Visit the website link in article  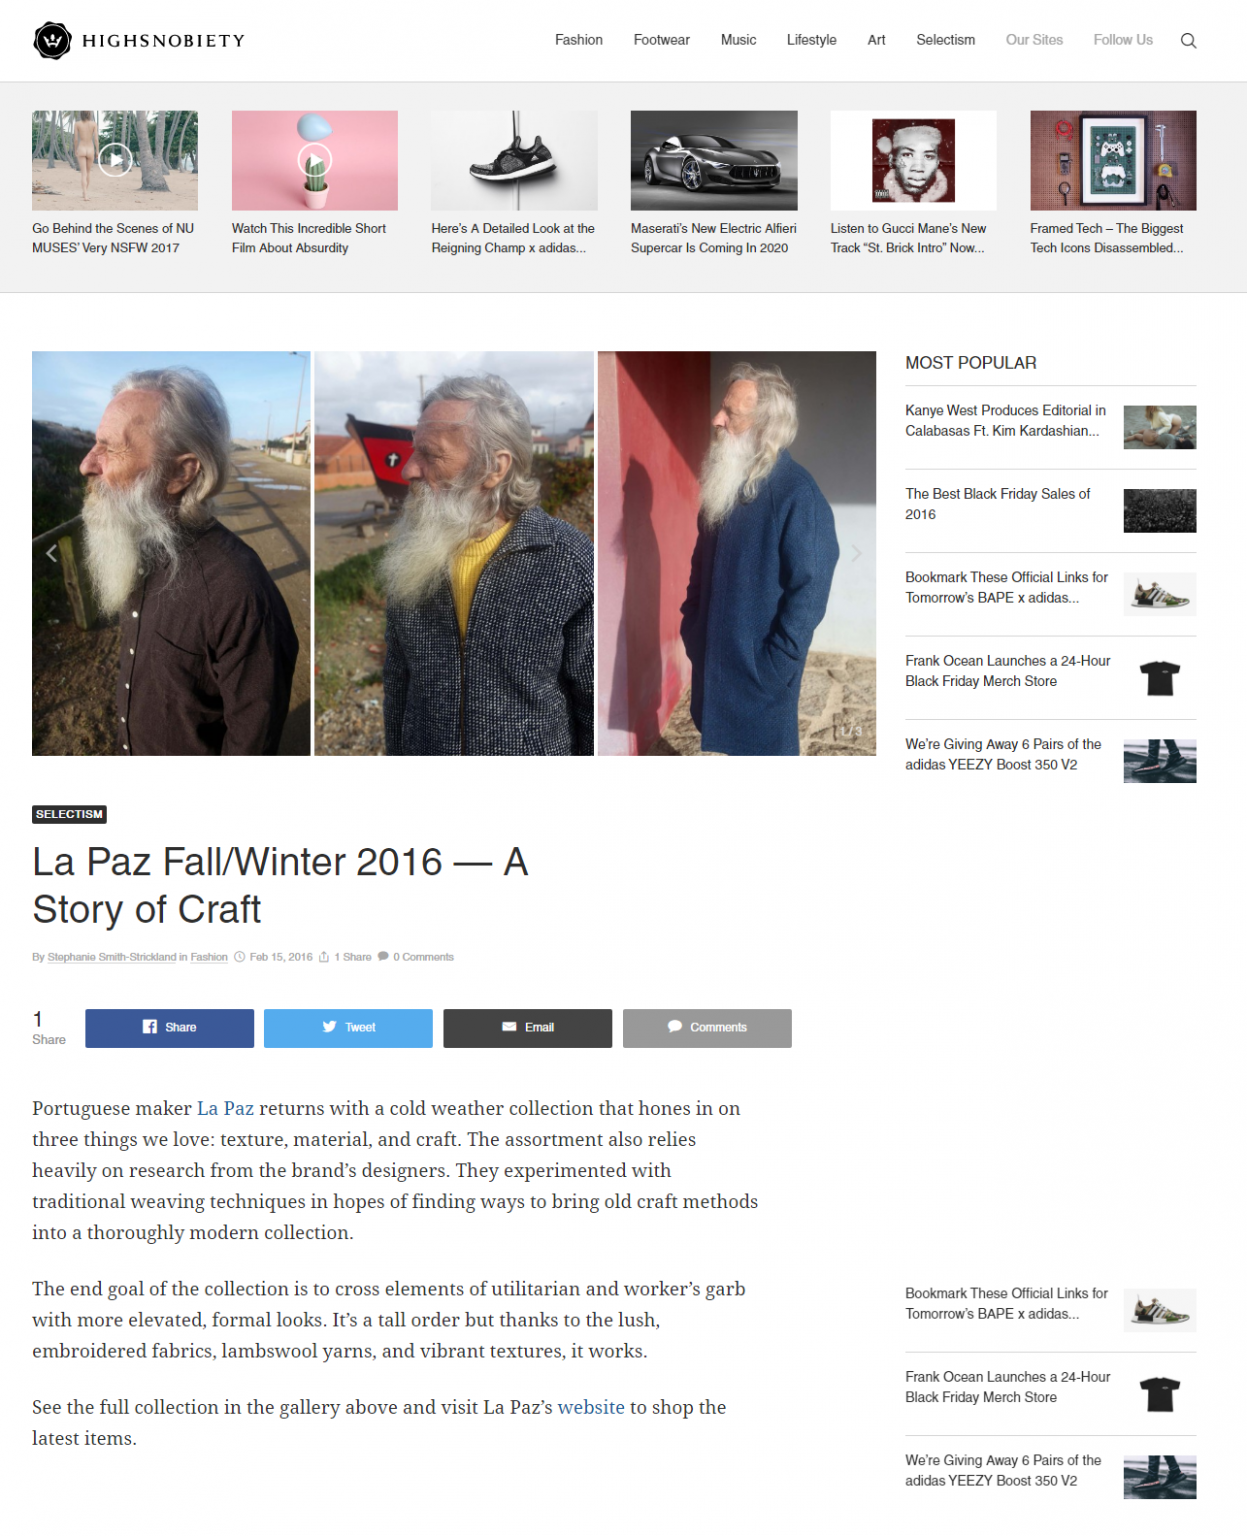coord(591,1407)
